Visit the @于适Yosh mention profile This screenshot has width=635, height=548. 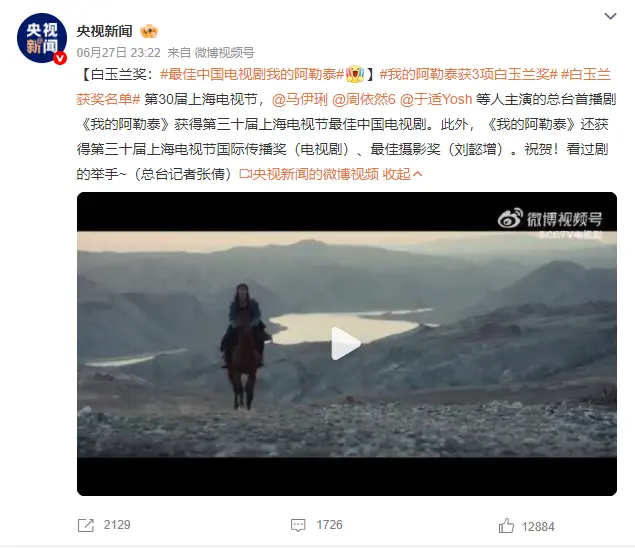coord(436,99)
